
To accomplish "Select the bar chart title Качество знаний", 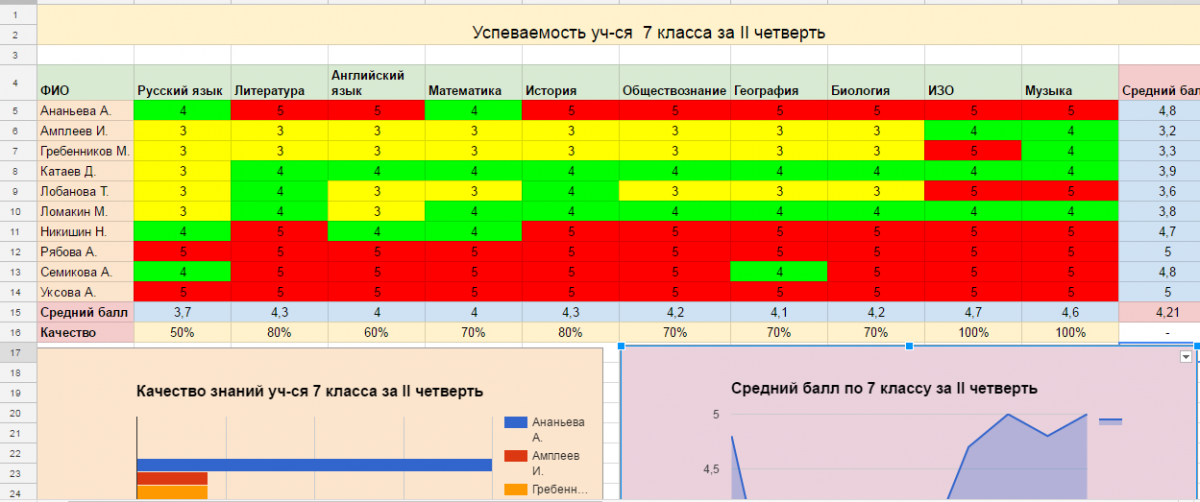I will click(309, 391).
